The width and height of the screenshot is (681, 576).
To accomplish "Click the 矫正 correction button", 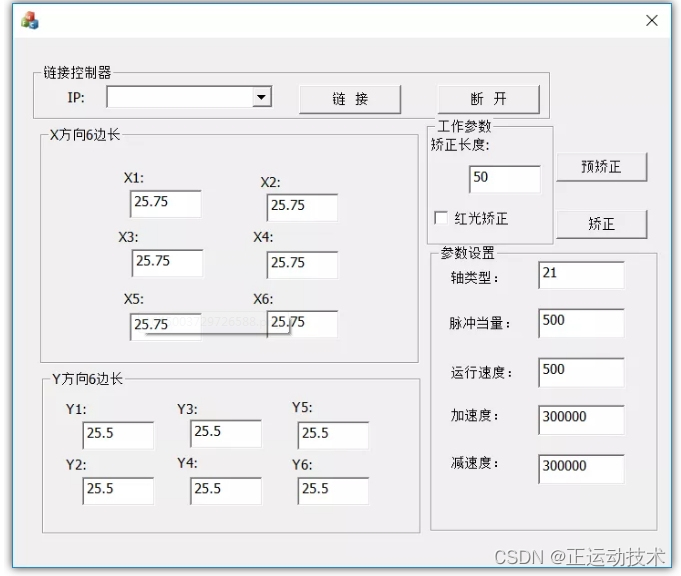I will coord(602,224).
